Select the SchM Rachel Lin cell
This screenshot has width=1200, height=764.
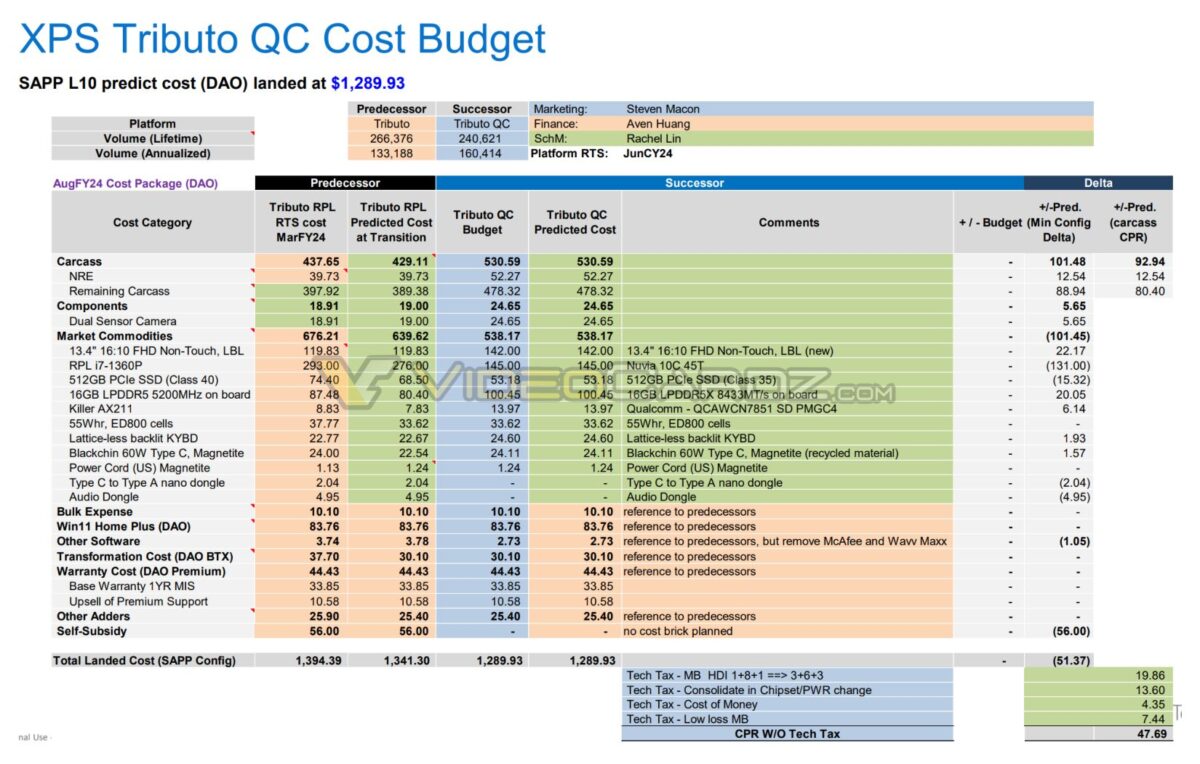point(653,139)
